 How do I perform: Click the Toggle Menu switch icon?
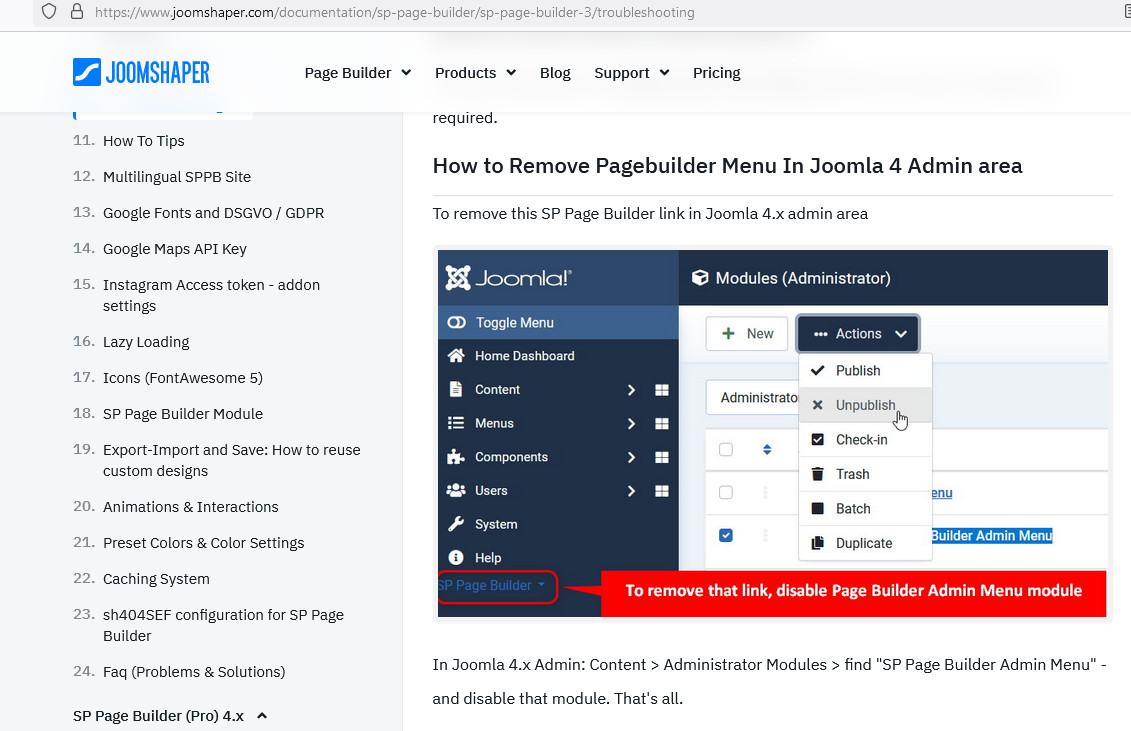pos(456,323)
